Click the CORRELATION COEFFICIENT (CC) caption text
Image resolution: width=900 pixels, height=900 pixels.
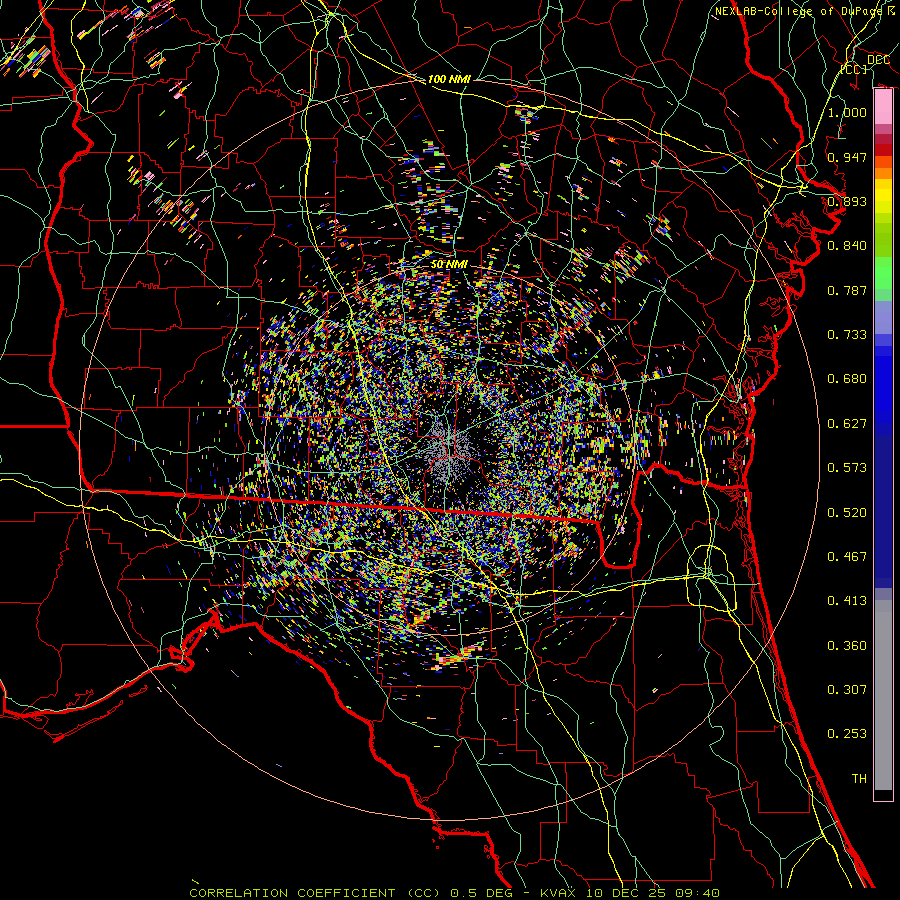(x=315, y=893)
